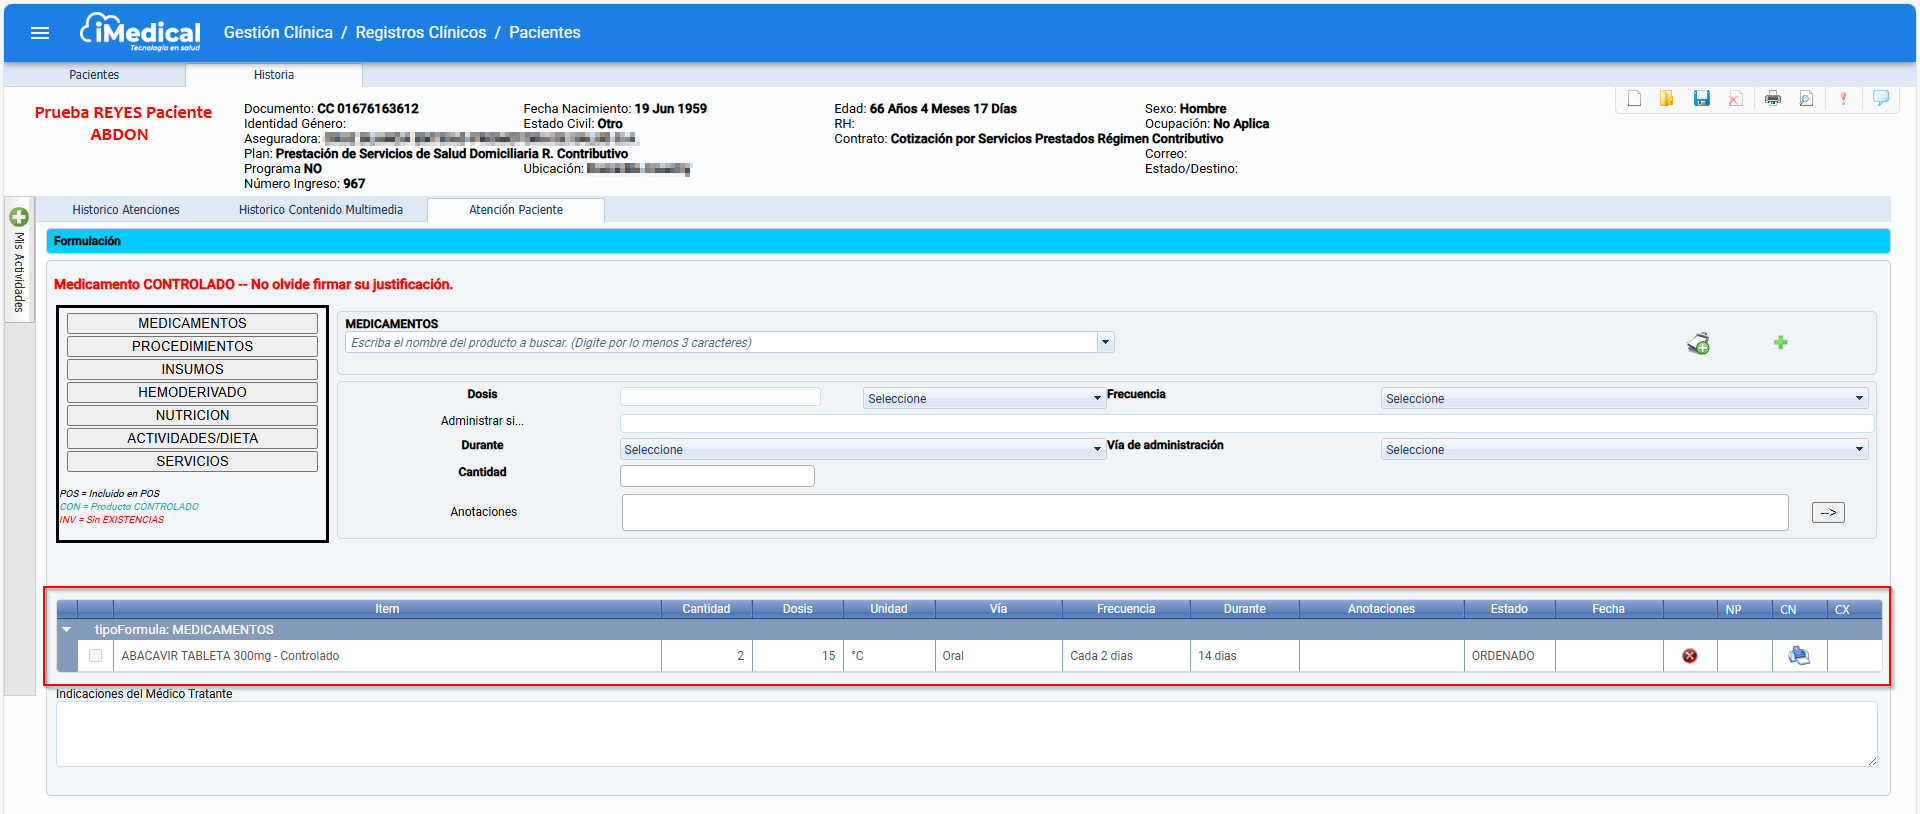
Task: Click the red exclamation alert icon
Action: pos(1843,98)
